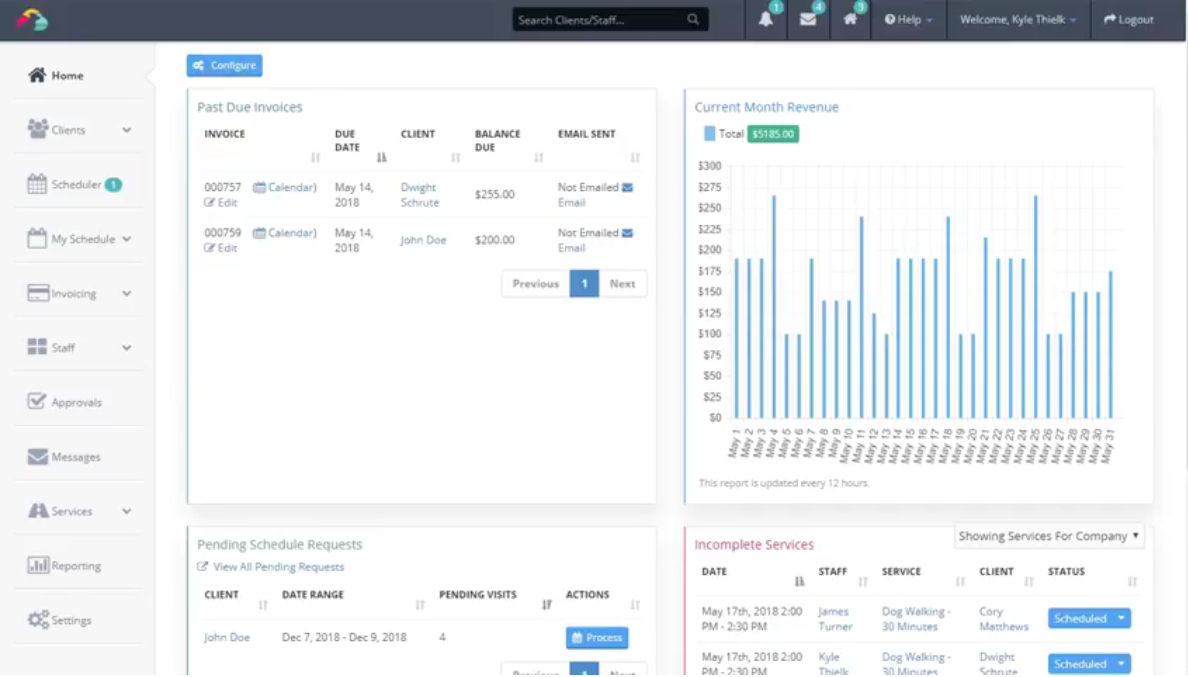Edit invoice 000757
1188x677 pixels.
click(220, 202)
